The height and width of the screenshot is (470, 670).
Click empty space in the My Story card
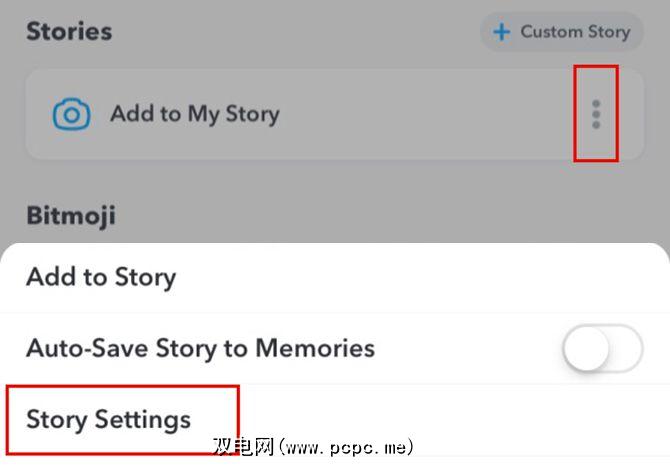point(420,114)
